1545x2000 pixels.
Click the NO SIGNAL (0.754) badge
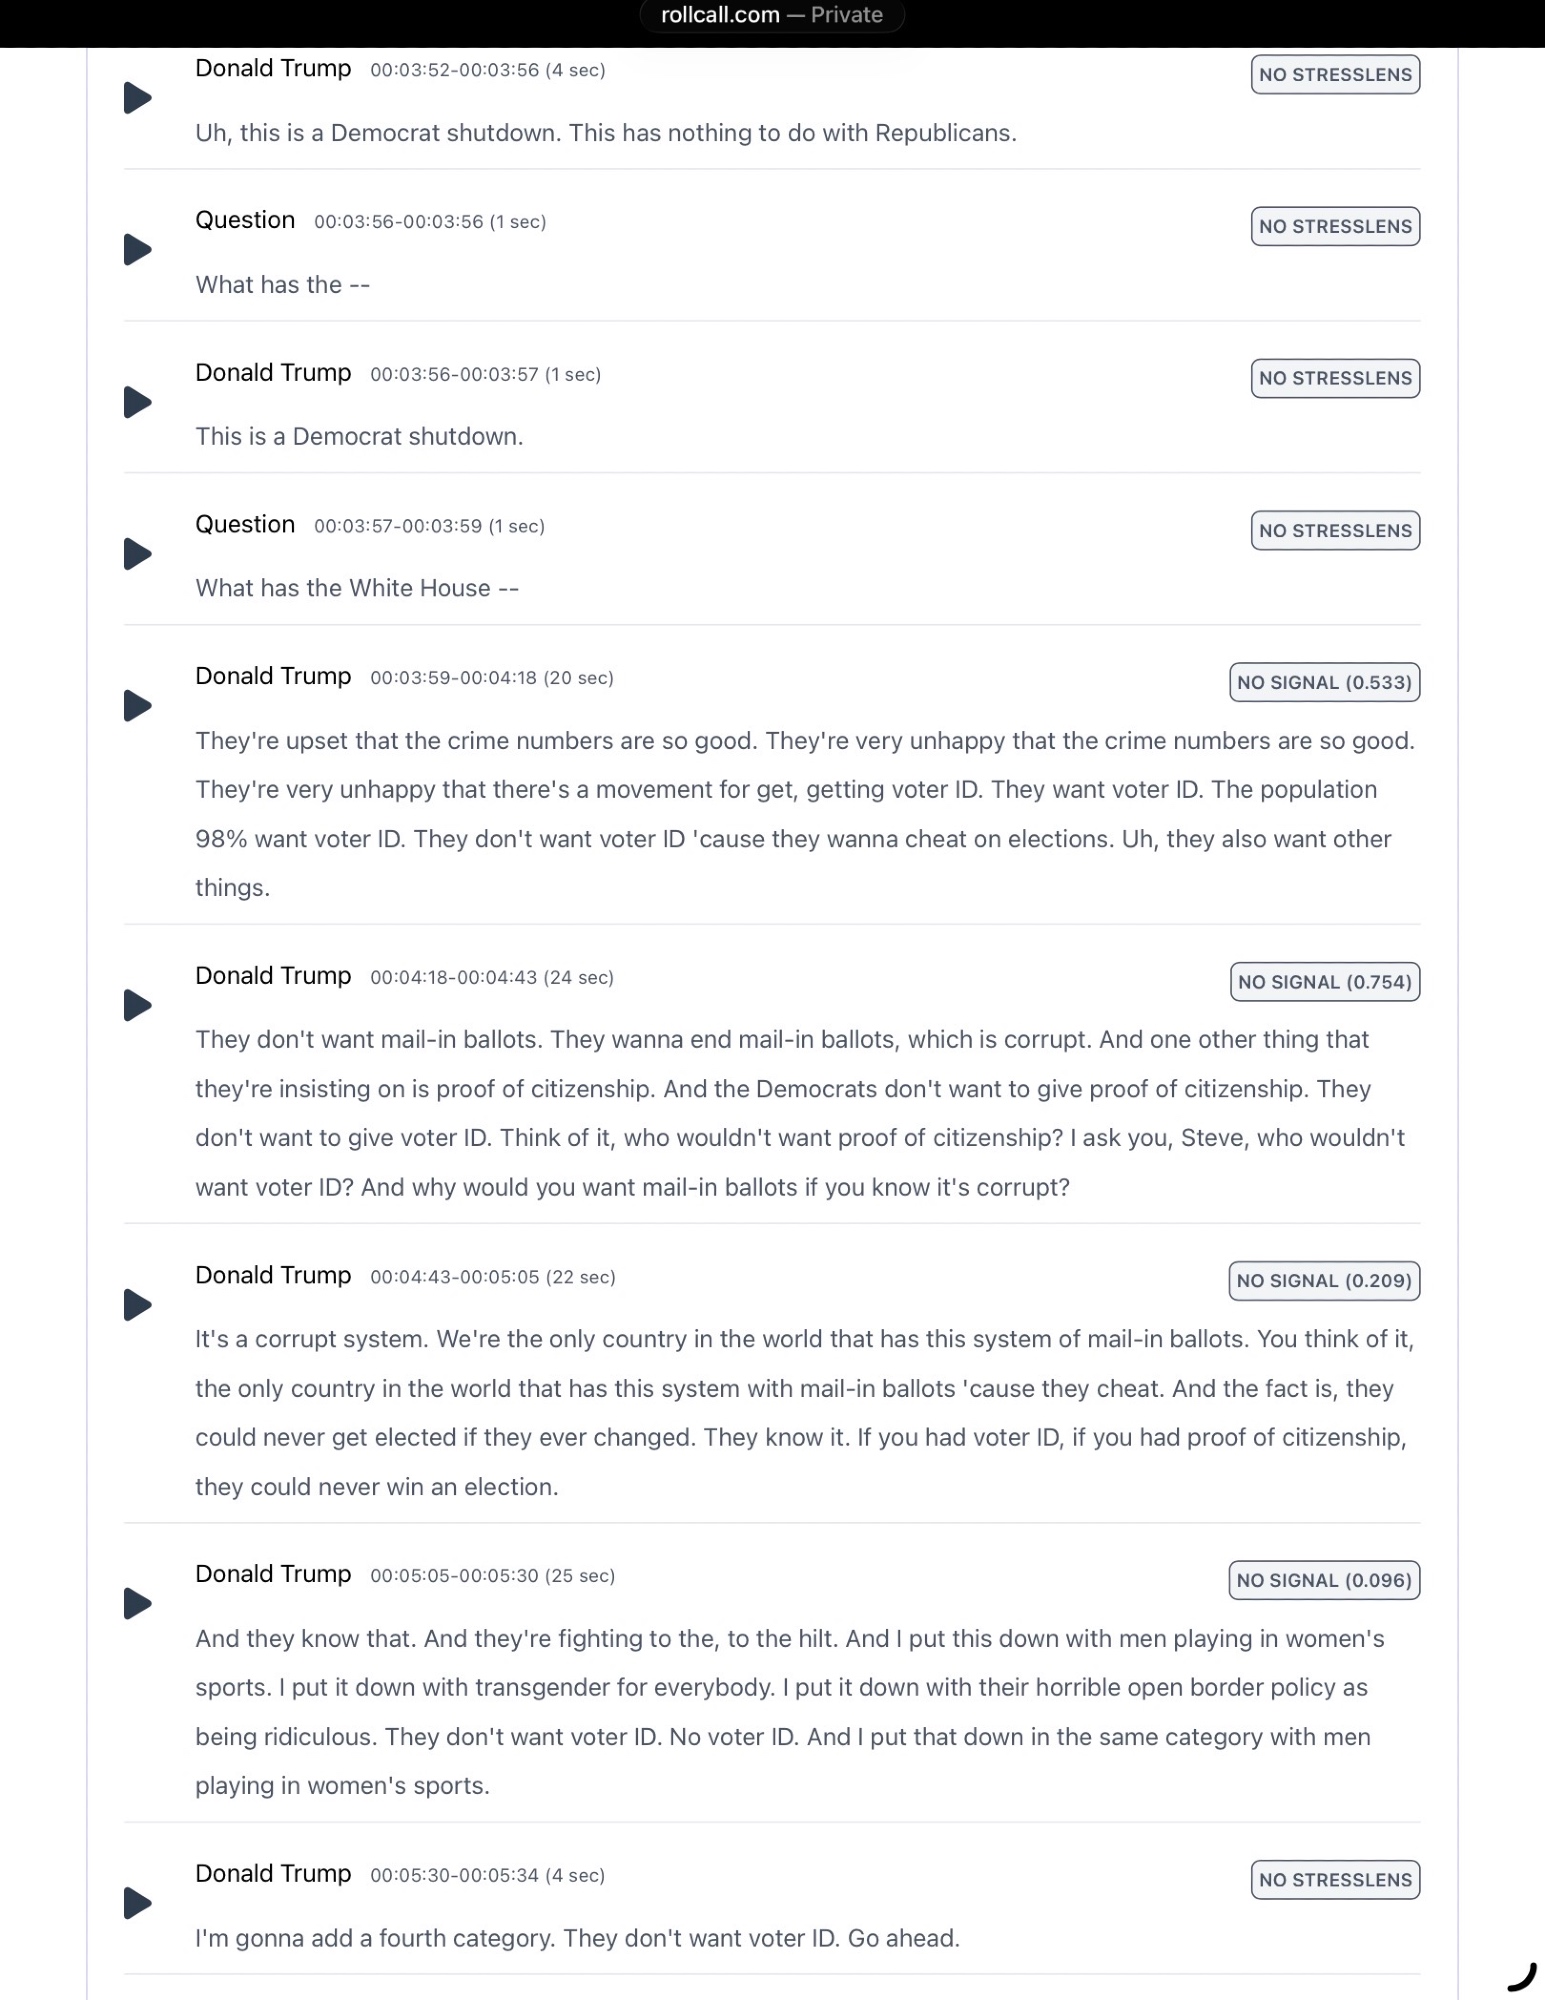click(x=1324, y=982)
